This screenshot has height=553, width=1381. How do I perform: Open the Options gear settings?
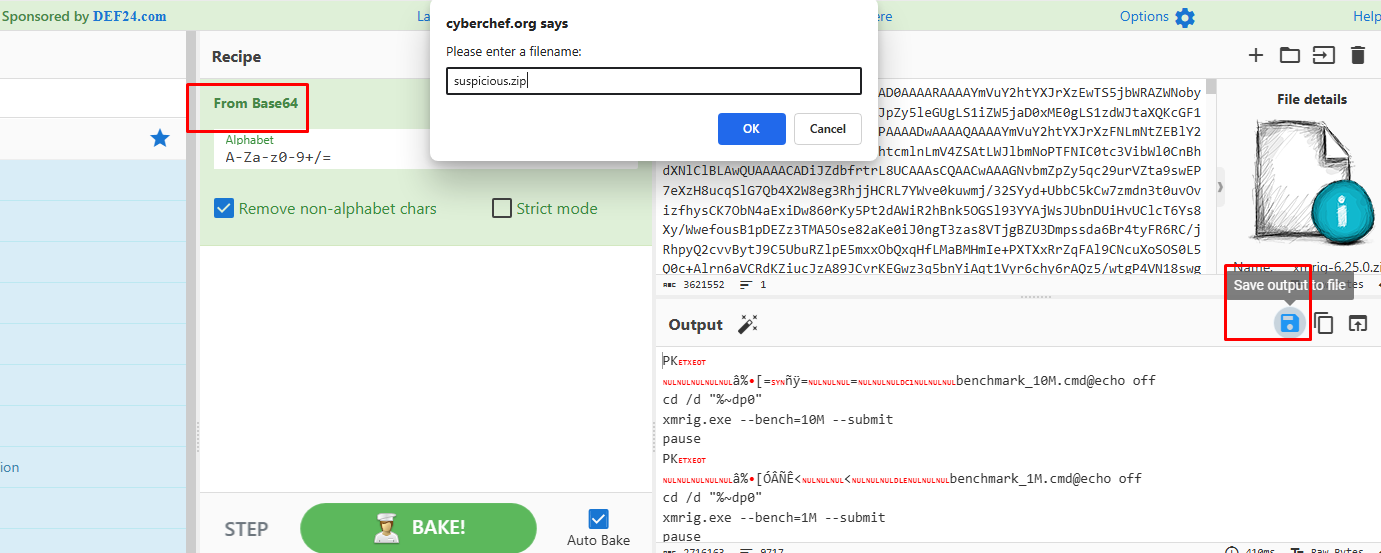(1184, 17)
